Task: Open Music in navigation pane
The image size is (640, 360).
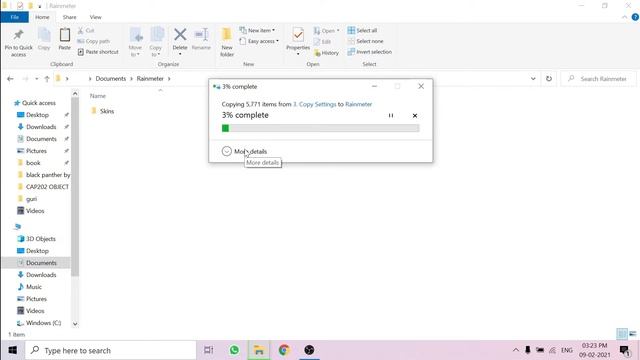Action: click(x=29, y=287)
